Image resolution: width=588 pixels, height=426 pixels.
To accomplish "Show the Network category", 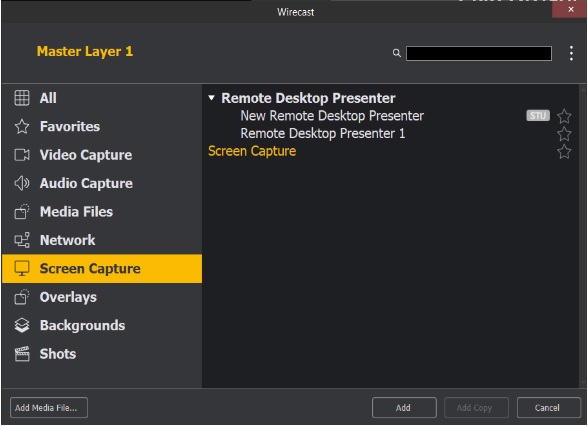I will (x=102, y=240).
